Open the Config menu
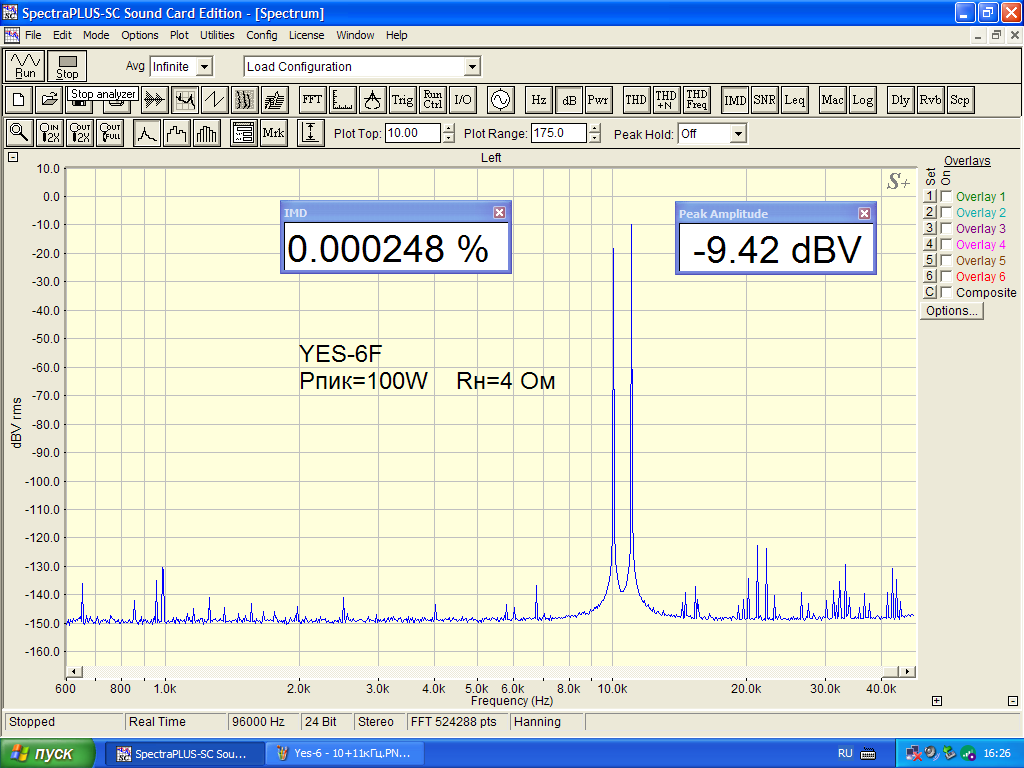Screen dimensions: 1024x768 [x=262, y=35]
